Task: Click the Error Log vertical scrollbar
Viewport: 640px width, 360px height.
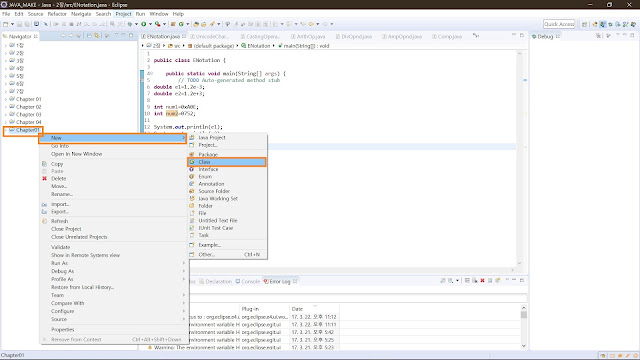Action: click(524, 327)
